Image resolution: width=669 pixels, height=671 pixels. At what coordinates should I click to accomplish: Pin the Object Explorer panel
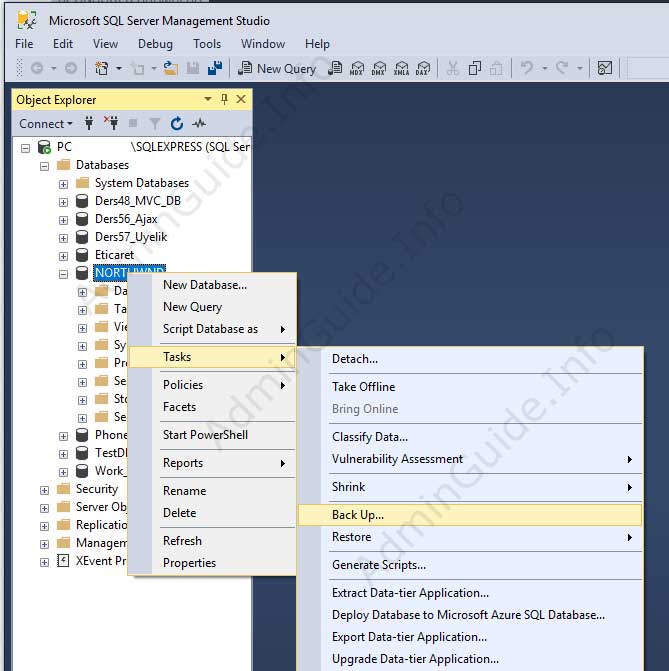click(x=224, y=99)
